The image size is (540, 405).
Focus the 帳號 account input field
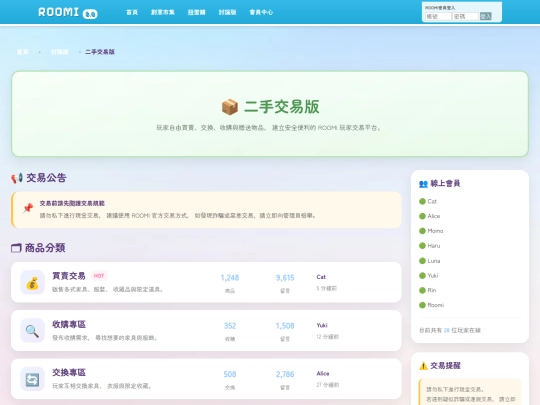(x=438, y=16)
